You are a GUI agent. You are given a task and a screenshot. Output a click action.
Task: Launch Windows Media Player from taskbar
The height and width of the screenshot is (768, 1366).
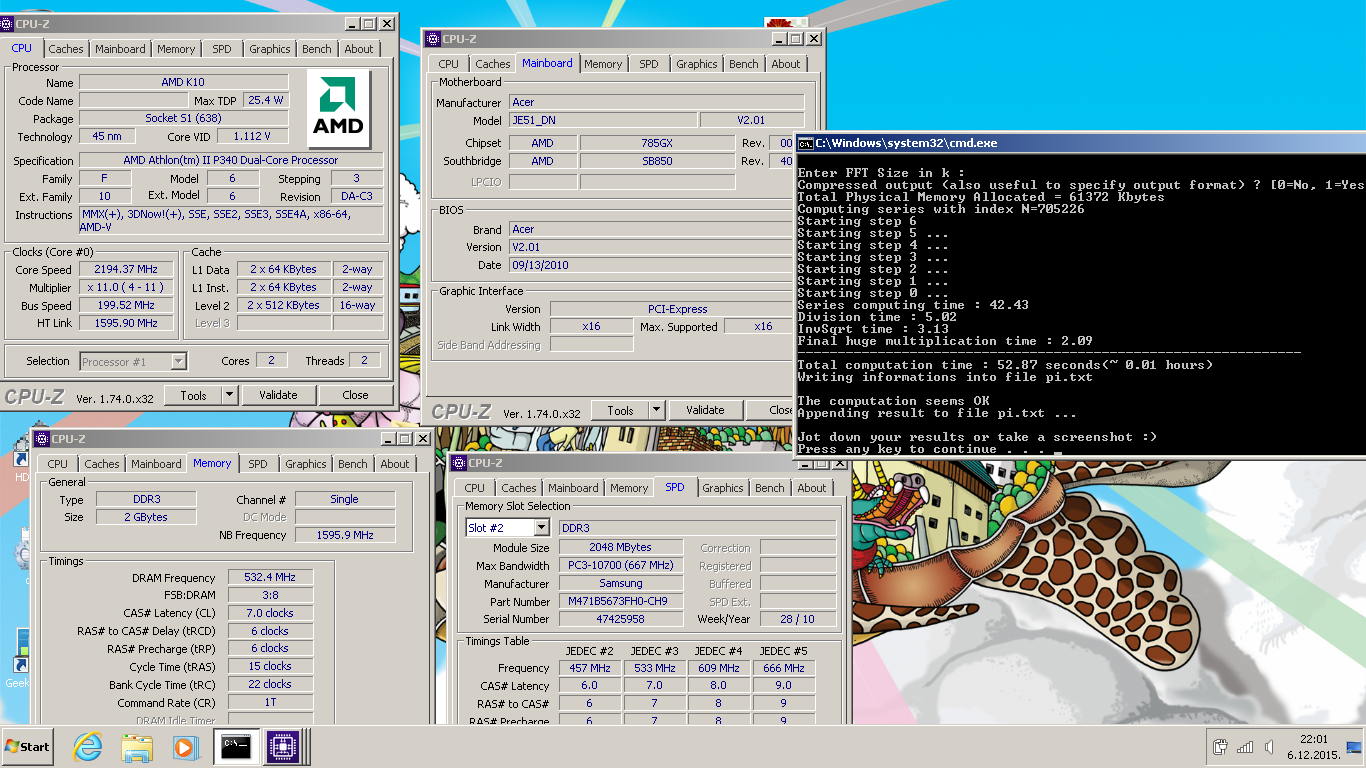pyautogui.click(x=185, y=746)
